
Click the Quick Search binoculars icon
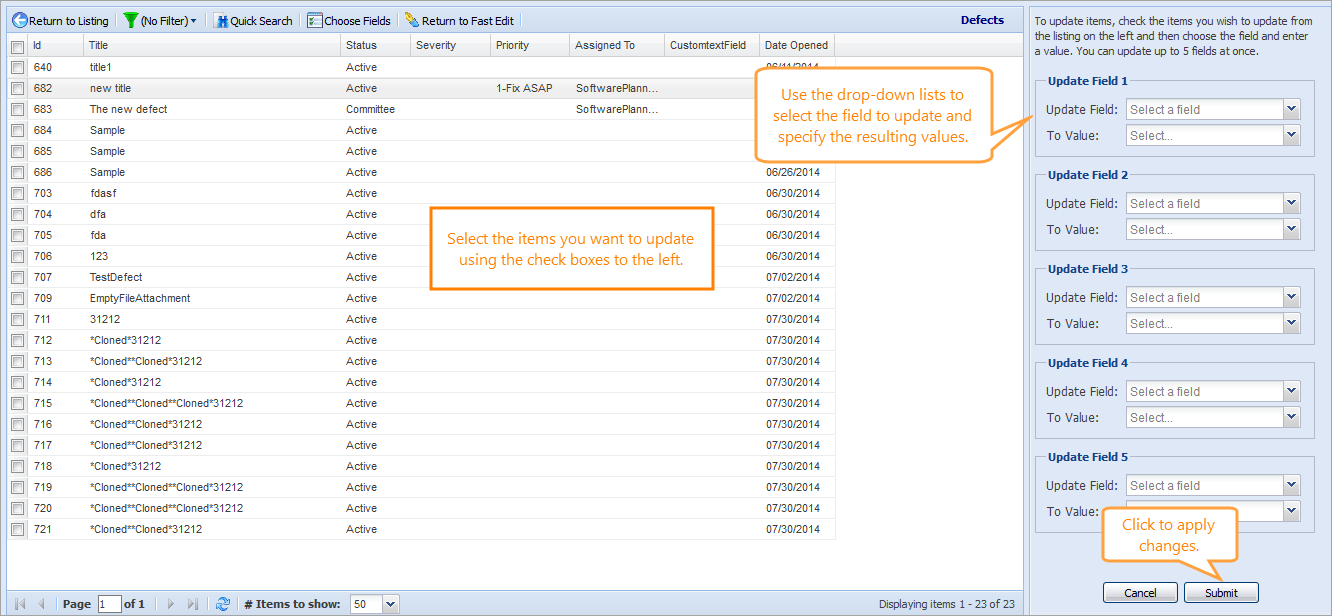pos(221,20)
